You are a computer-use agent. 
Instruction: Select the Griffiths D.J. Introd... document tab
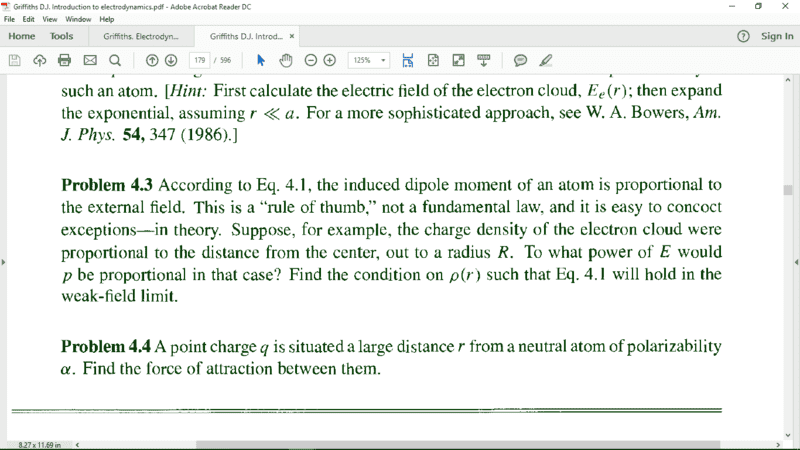(x=246, y=36)
